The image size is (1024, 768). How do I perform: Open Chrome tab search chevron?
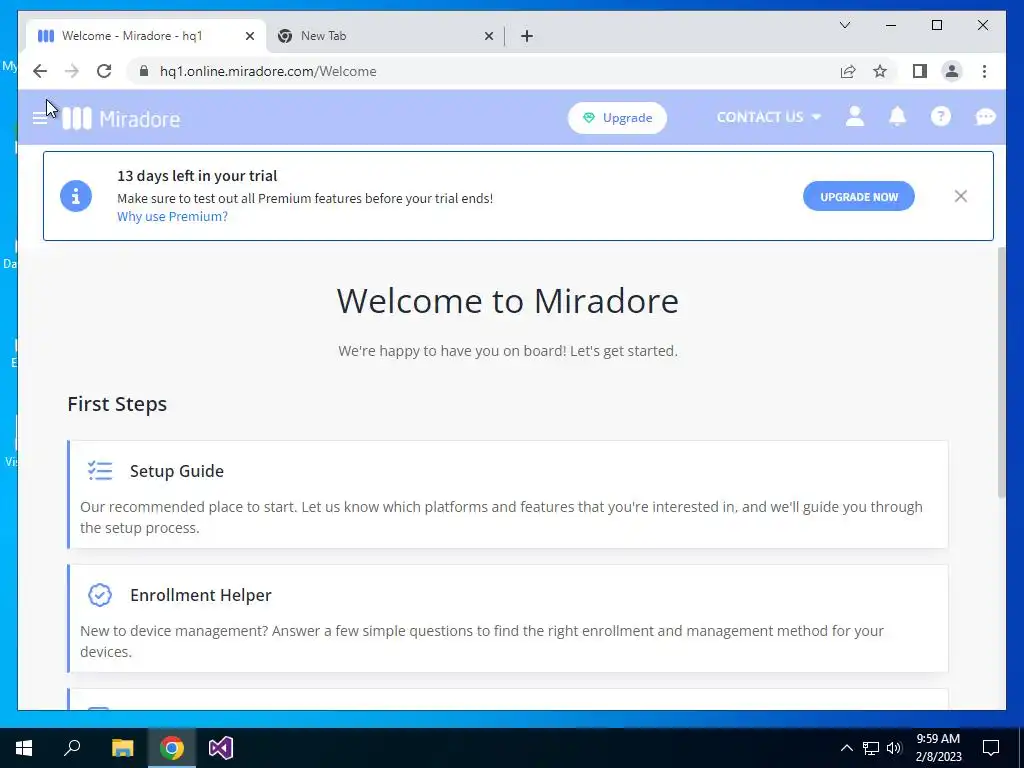tap(845, 25)
